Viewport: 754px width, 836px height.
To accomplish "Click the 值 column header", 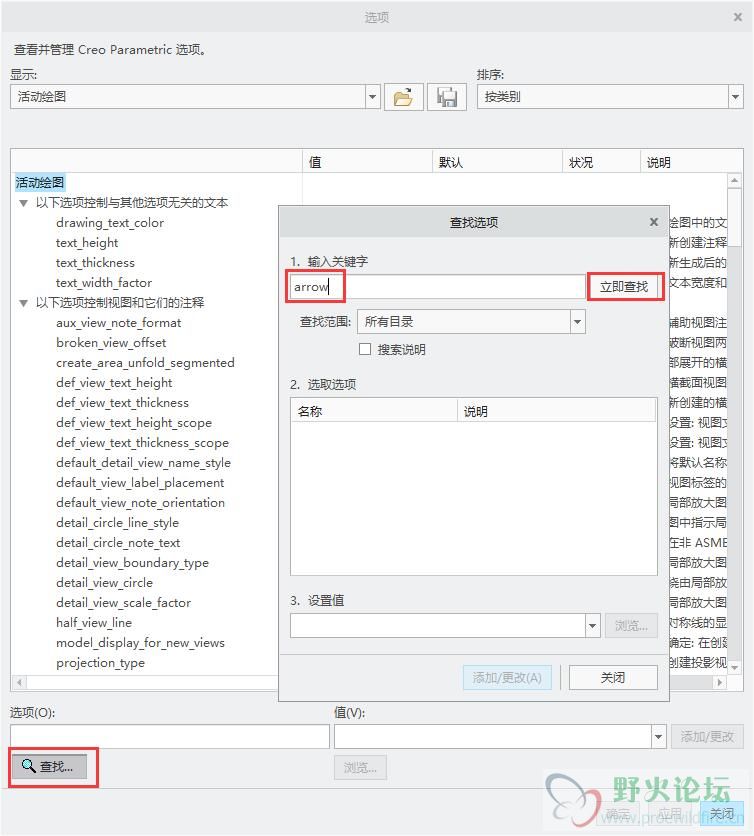I will pos(367,162).
